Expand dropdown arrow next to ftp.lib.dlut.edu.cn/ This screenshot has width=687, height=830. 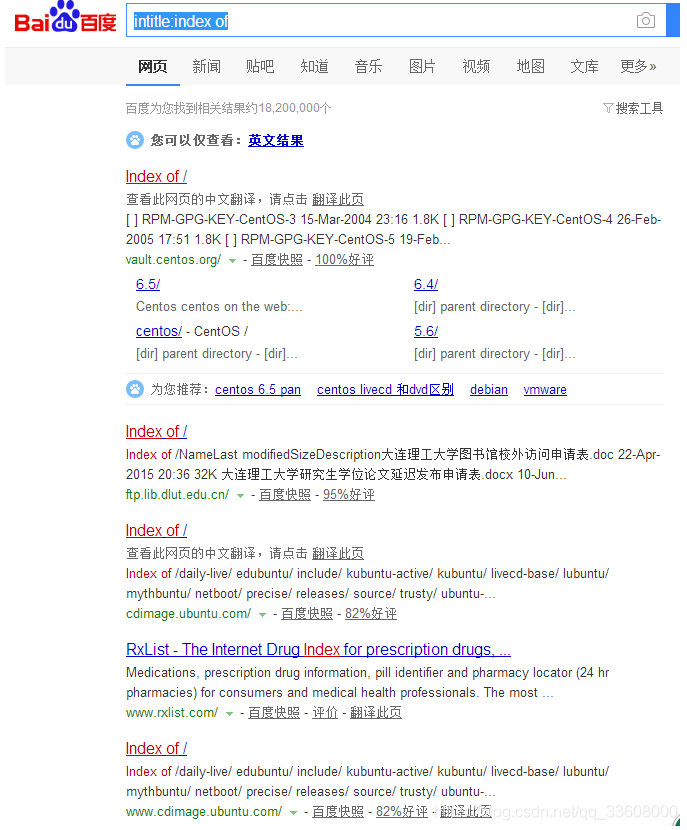click(240, 495)
